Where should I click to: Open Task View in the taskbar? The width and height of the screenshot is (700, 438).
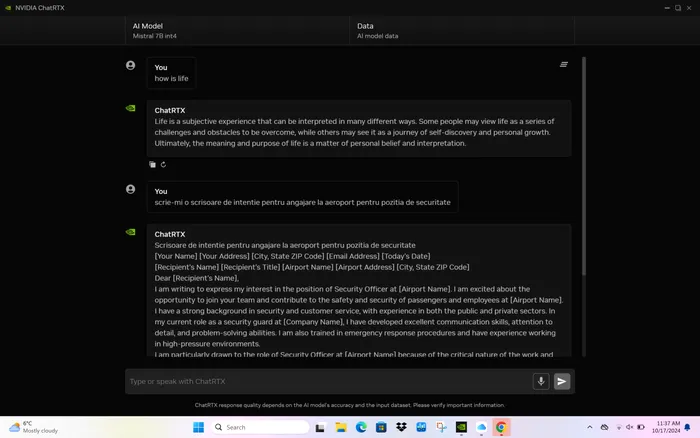pos(320,427)
